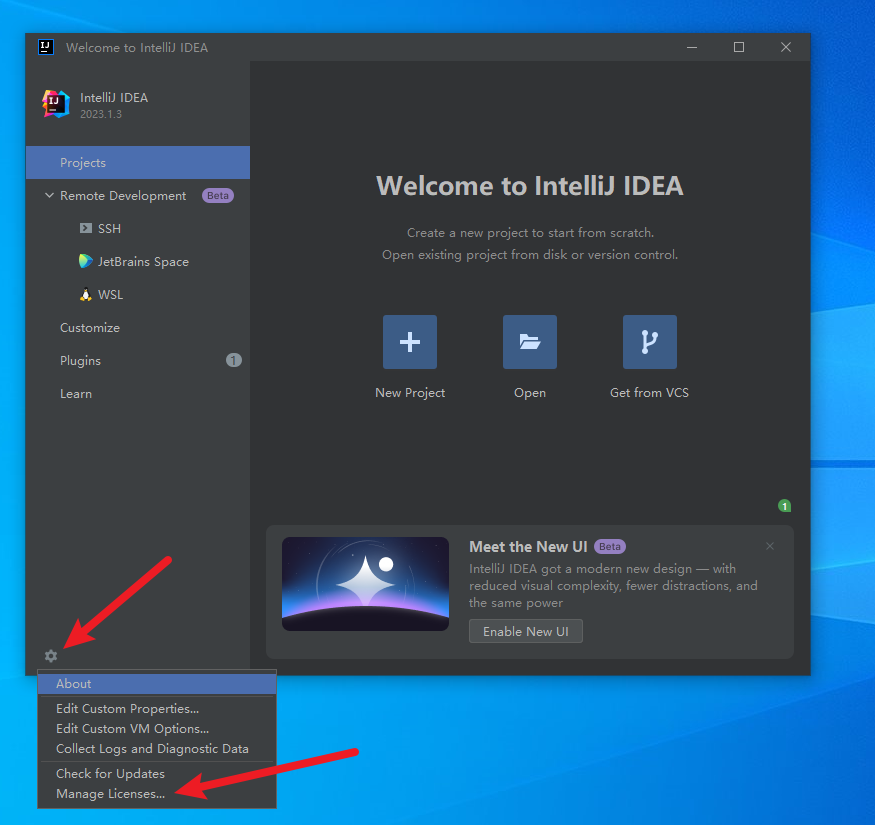The height and width of the screenshot is (825, 875).
Task: Select JetBrains Space entry
Action: 138,261
